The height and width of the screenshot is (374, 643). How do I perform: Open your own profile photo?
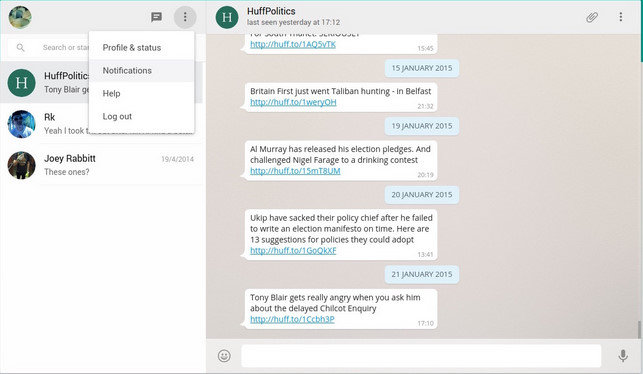tap(20, 17)
